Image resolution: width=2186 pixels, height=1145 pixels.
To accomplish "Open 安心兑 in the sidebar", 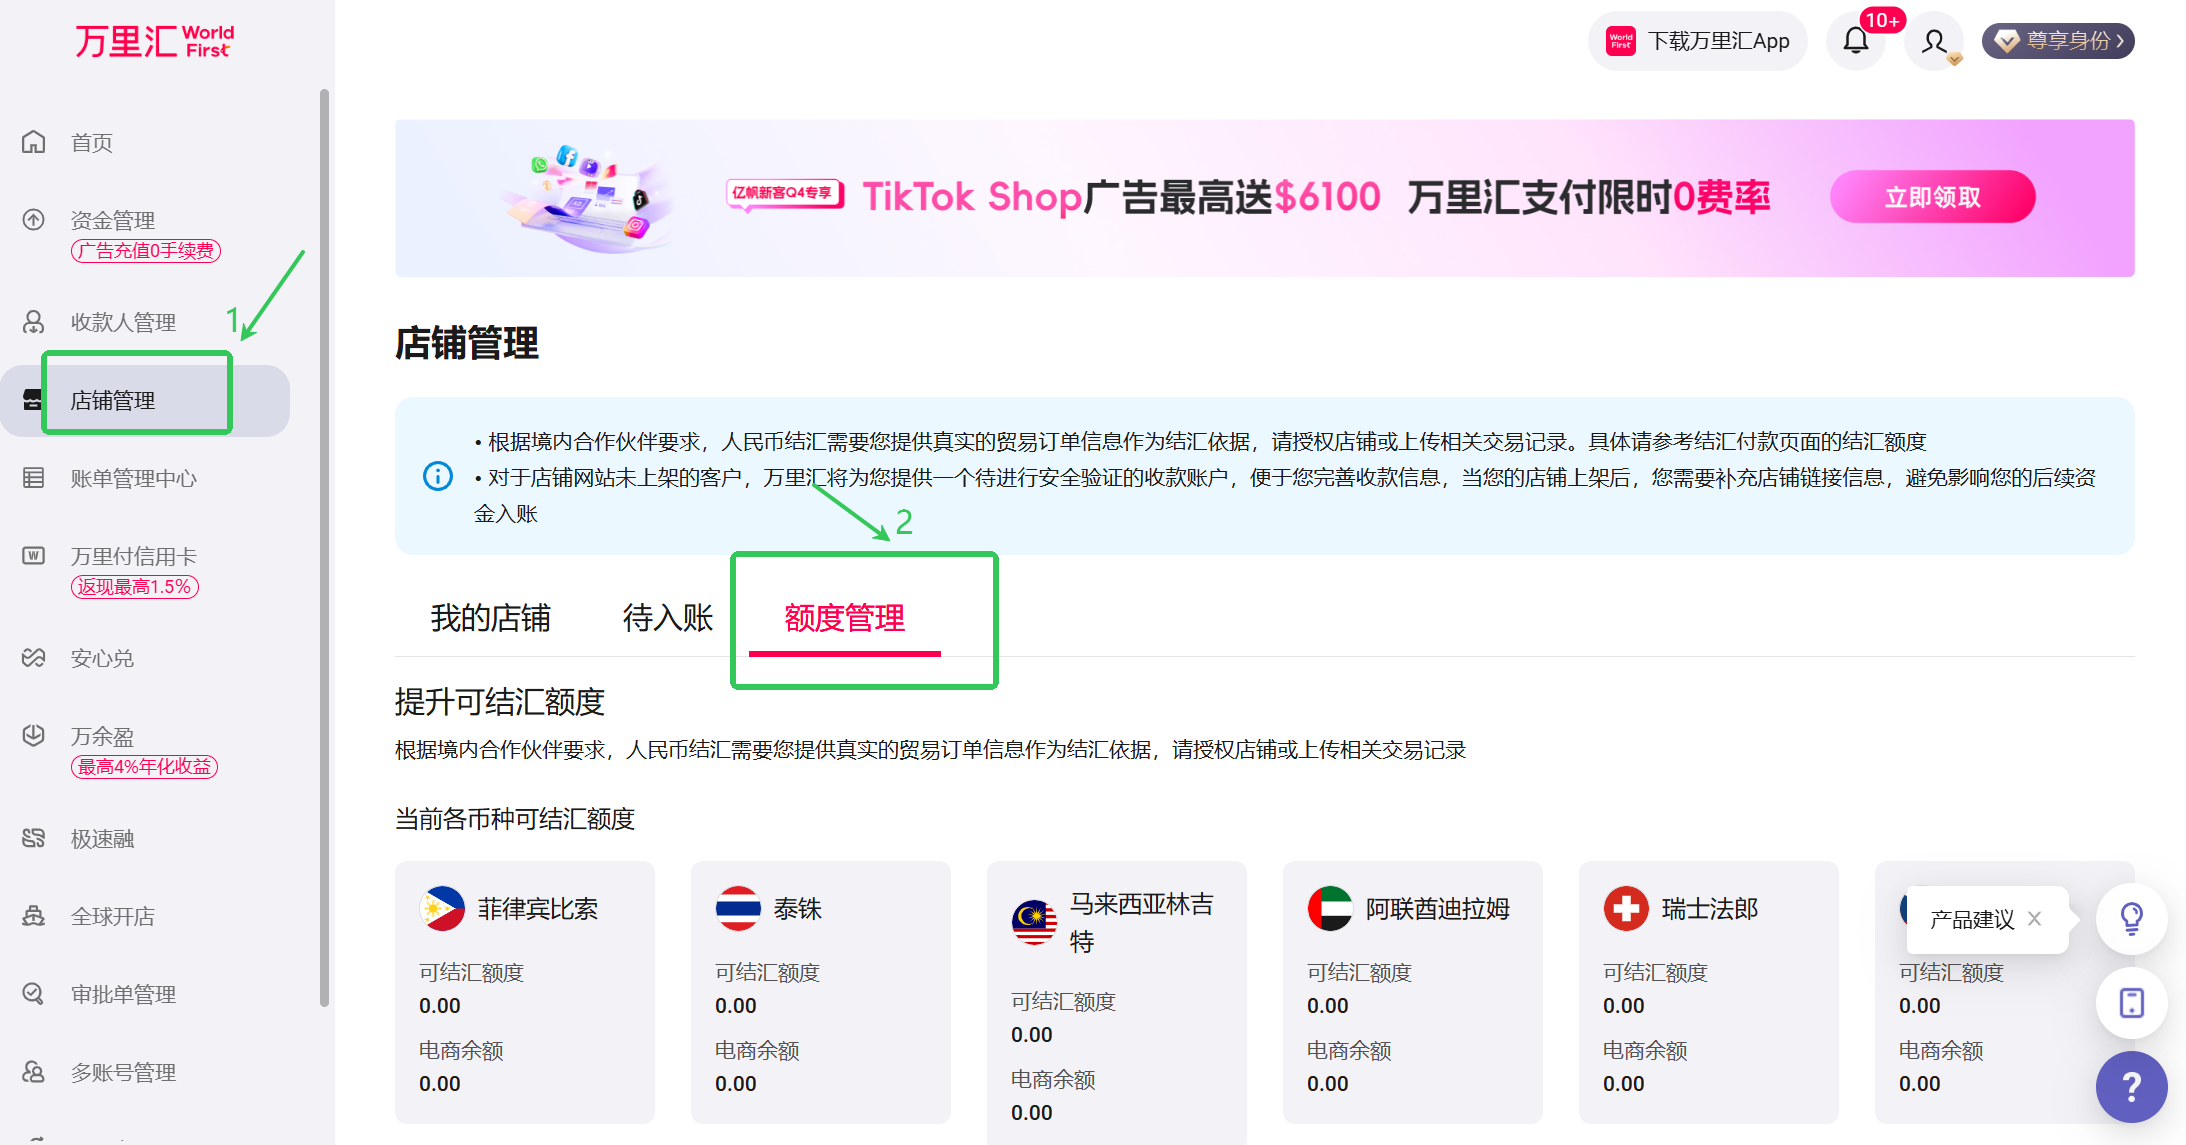I will click(102, 658).
